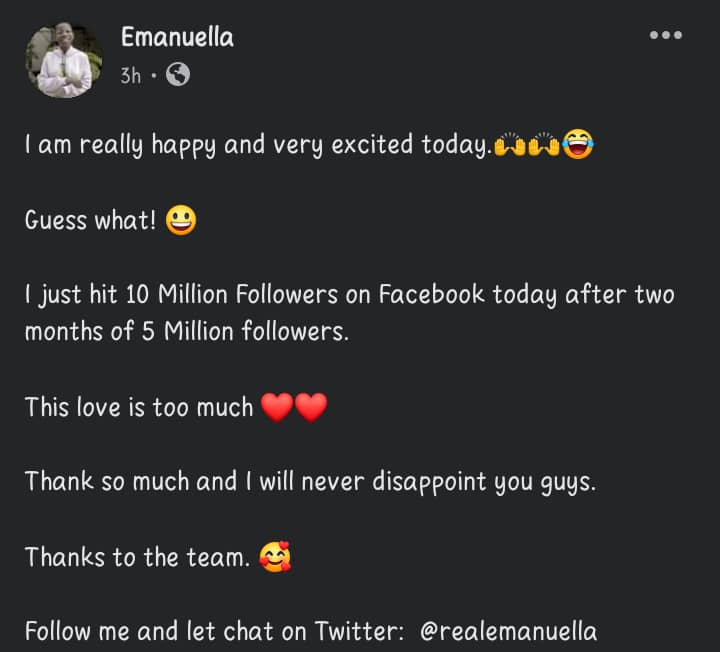Click the 'Guess what!' text
Screen dimensions: 720x652
(90, 221)
